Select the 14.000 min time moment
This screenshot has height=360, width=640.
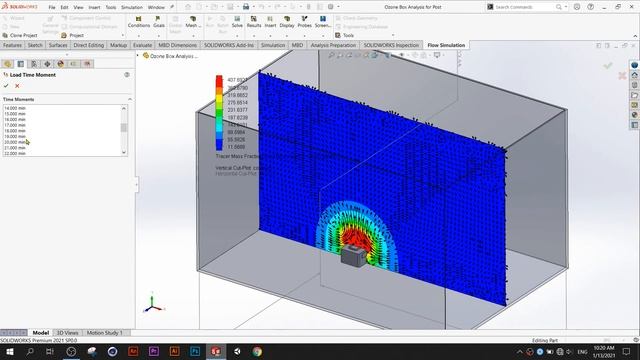tap(15, 108)
